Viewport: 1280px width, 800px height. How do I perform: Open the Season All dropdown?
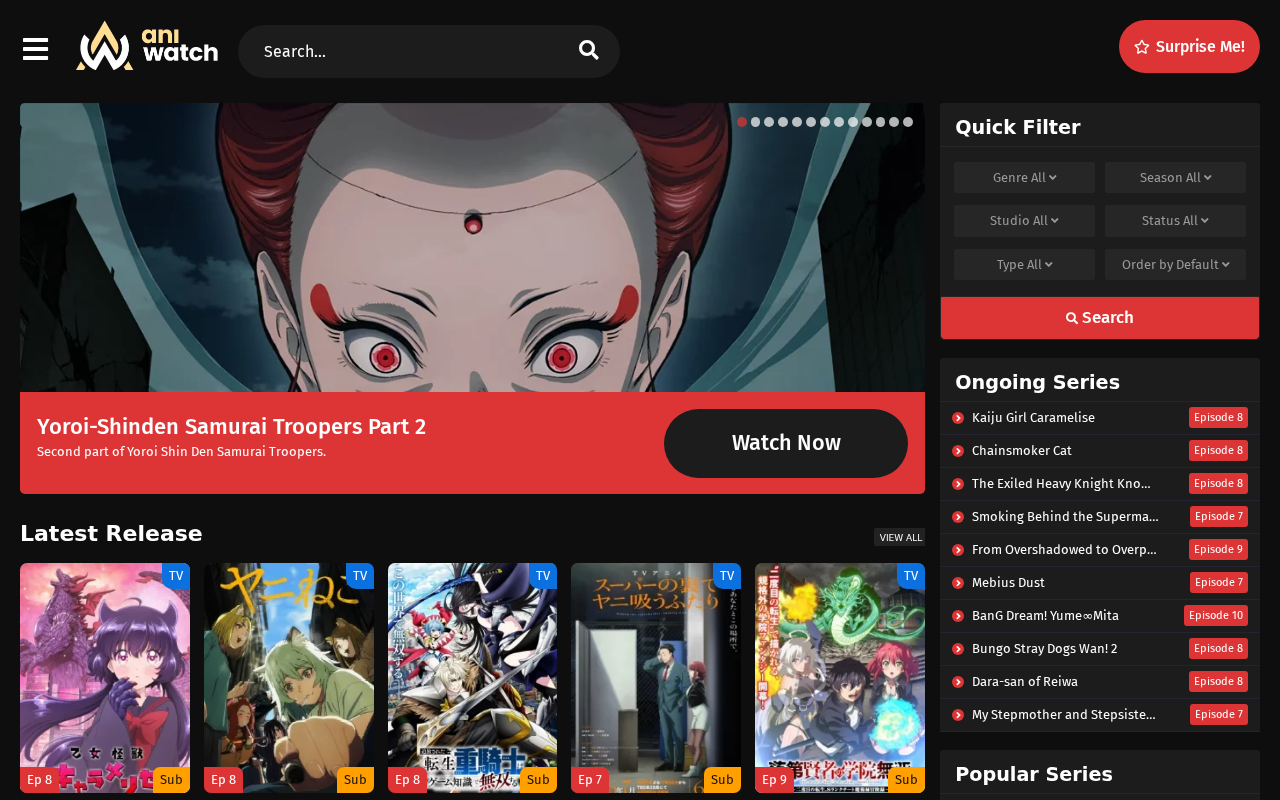tap(1175, 177)
